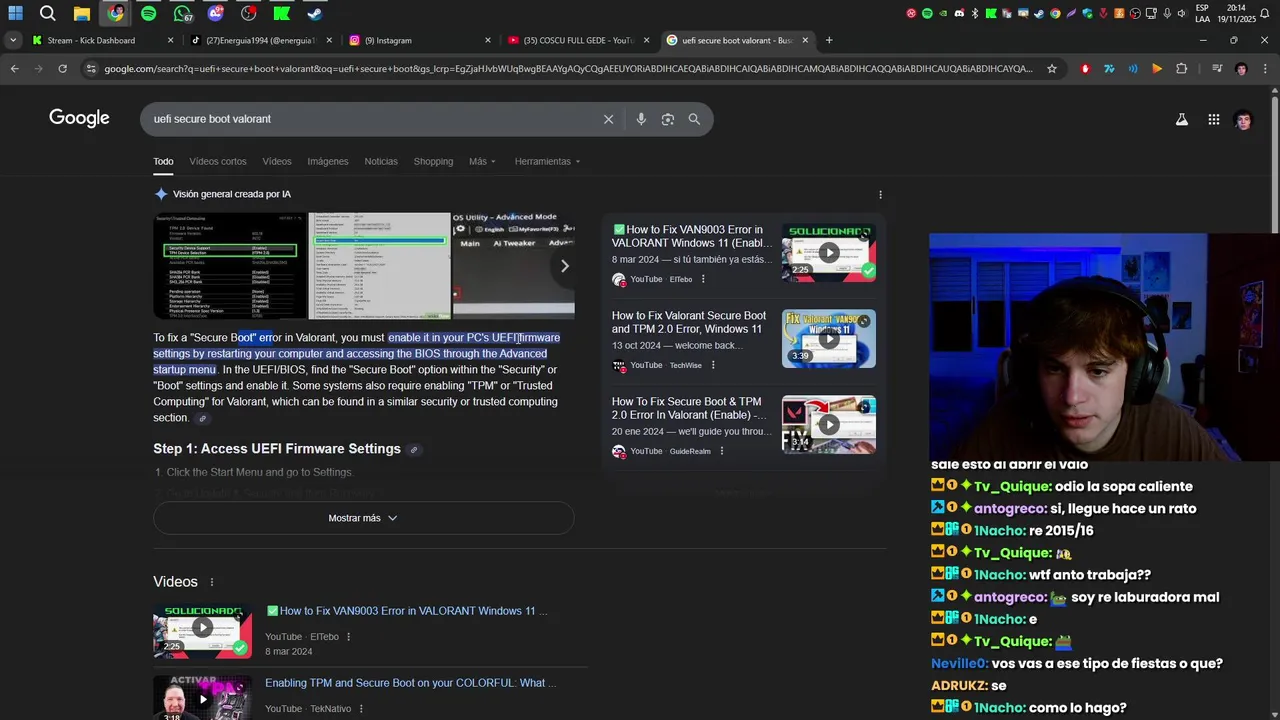Go back to the previous page
Viewport: 1280px width, 720px height.
point(14,68)
